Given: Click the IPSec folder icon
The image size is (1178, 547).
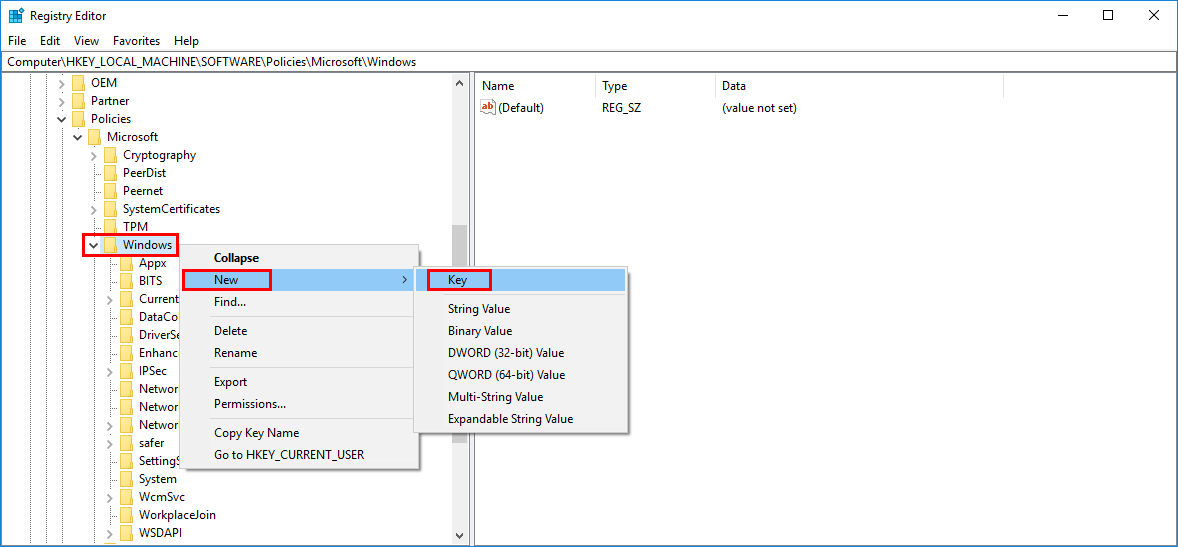Looking at the screenshot, I should 126,371.
